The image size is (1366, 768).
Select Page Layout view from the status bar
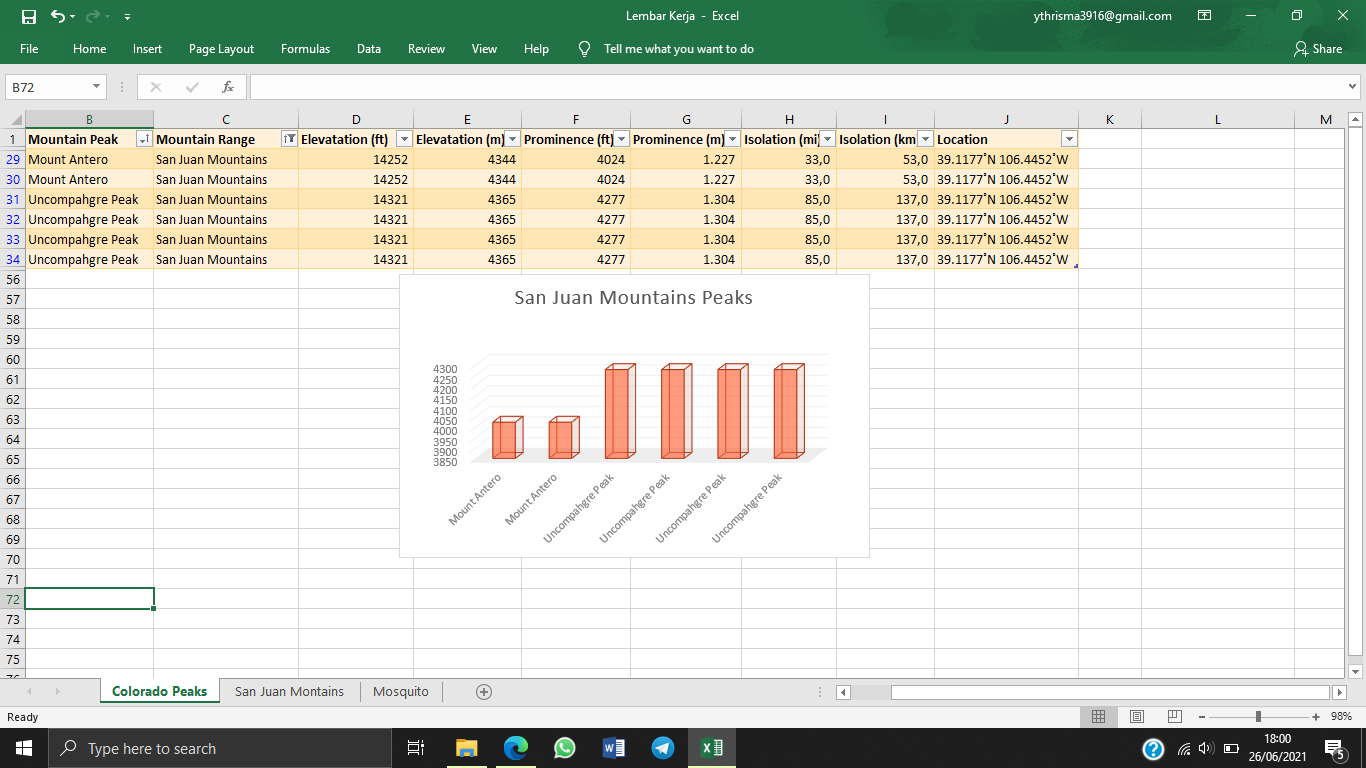tap(1136, 716)
